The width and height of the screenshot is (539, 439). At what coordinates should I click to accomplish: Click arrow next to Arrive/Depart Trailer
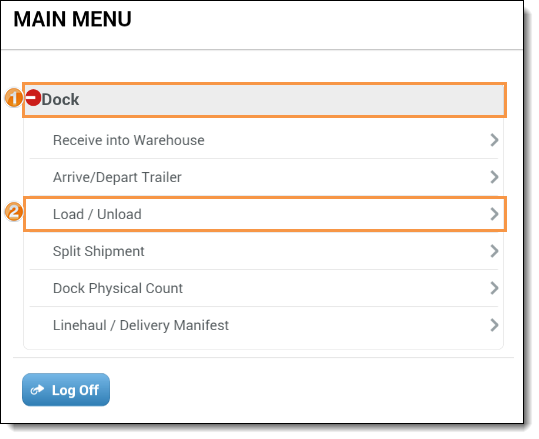(x=494, y=177)
